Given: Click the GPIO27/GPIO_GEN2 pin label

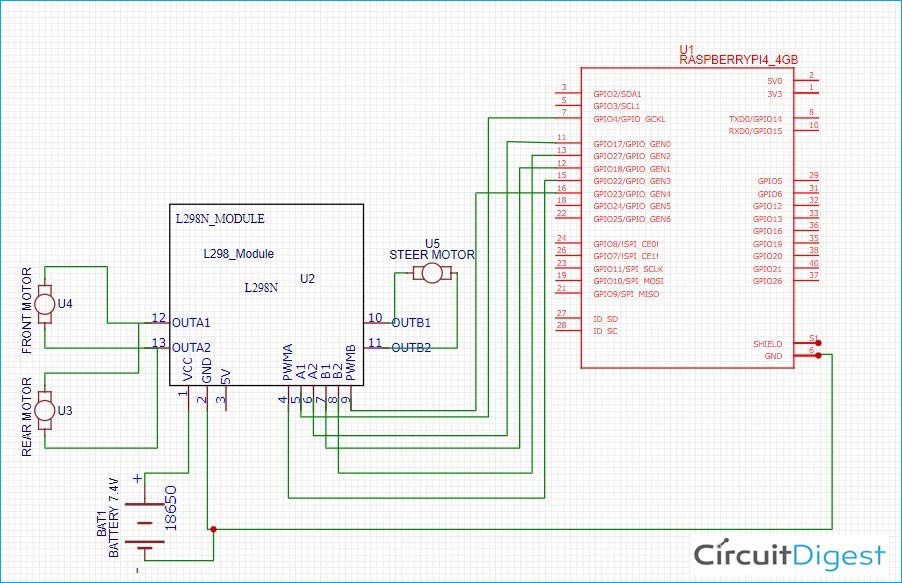Looking at the screenshot, I should coord(632,156).
